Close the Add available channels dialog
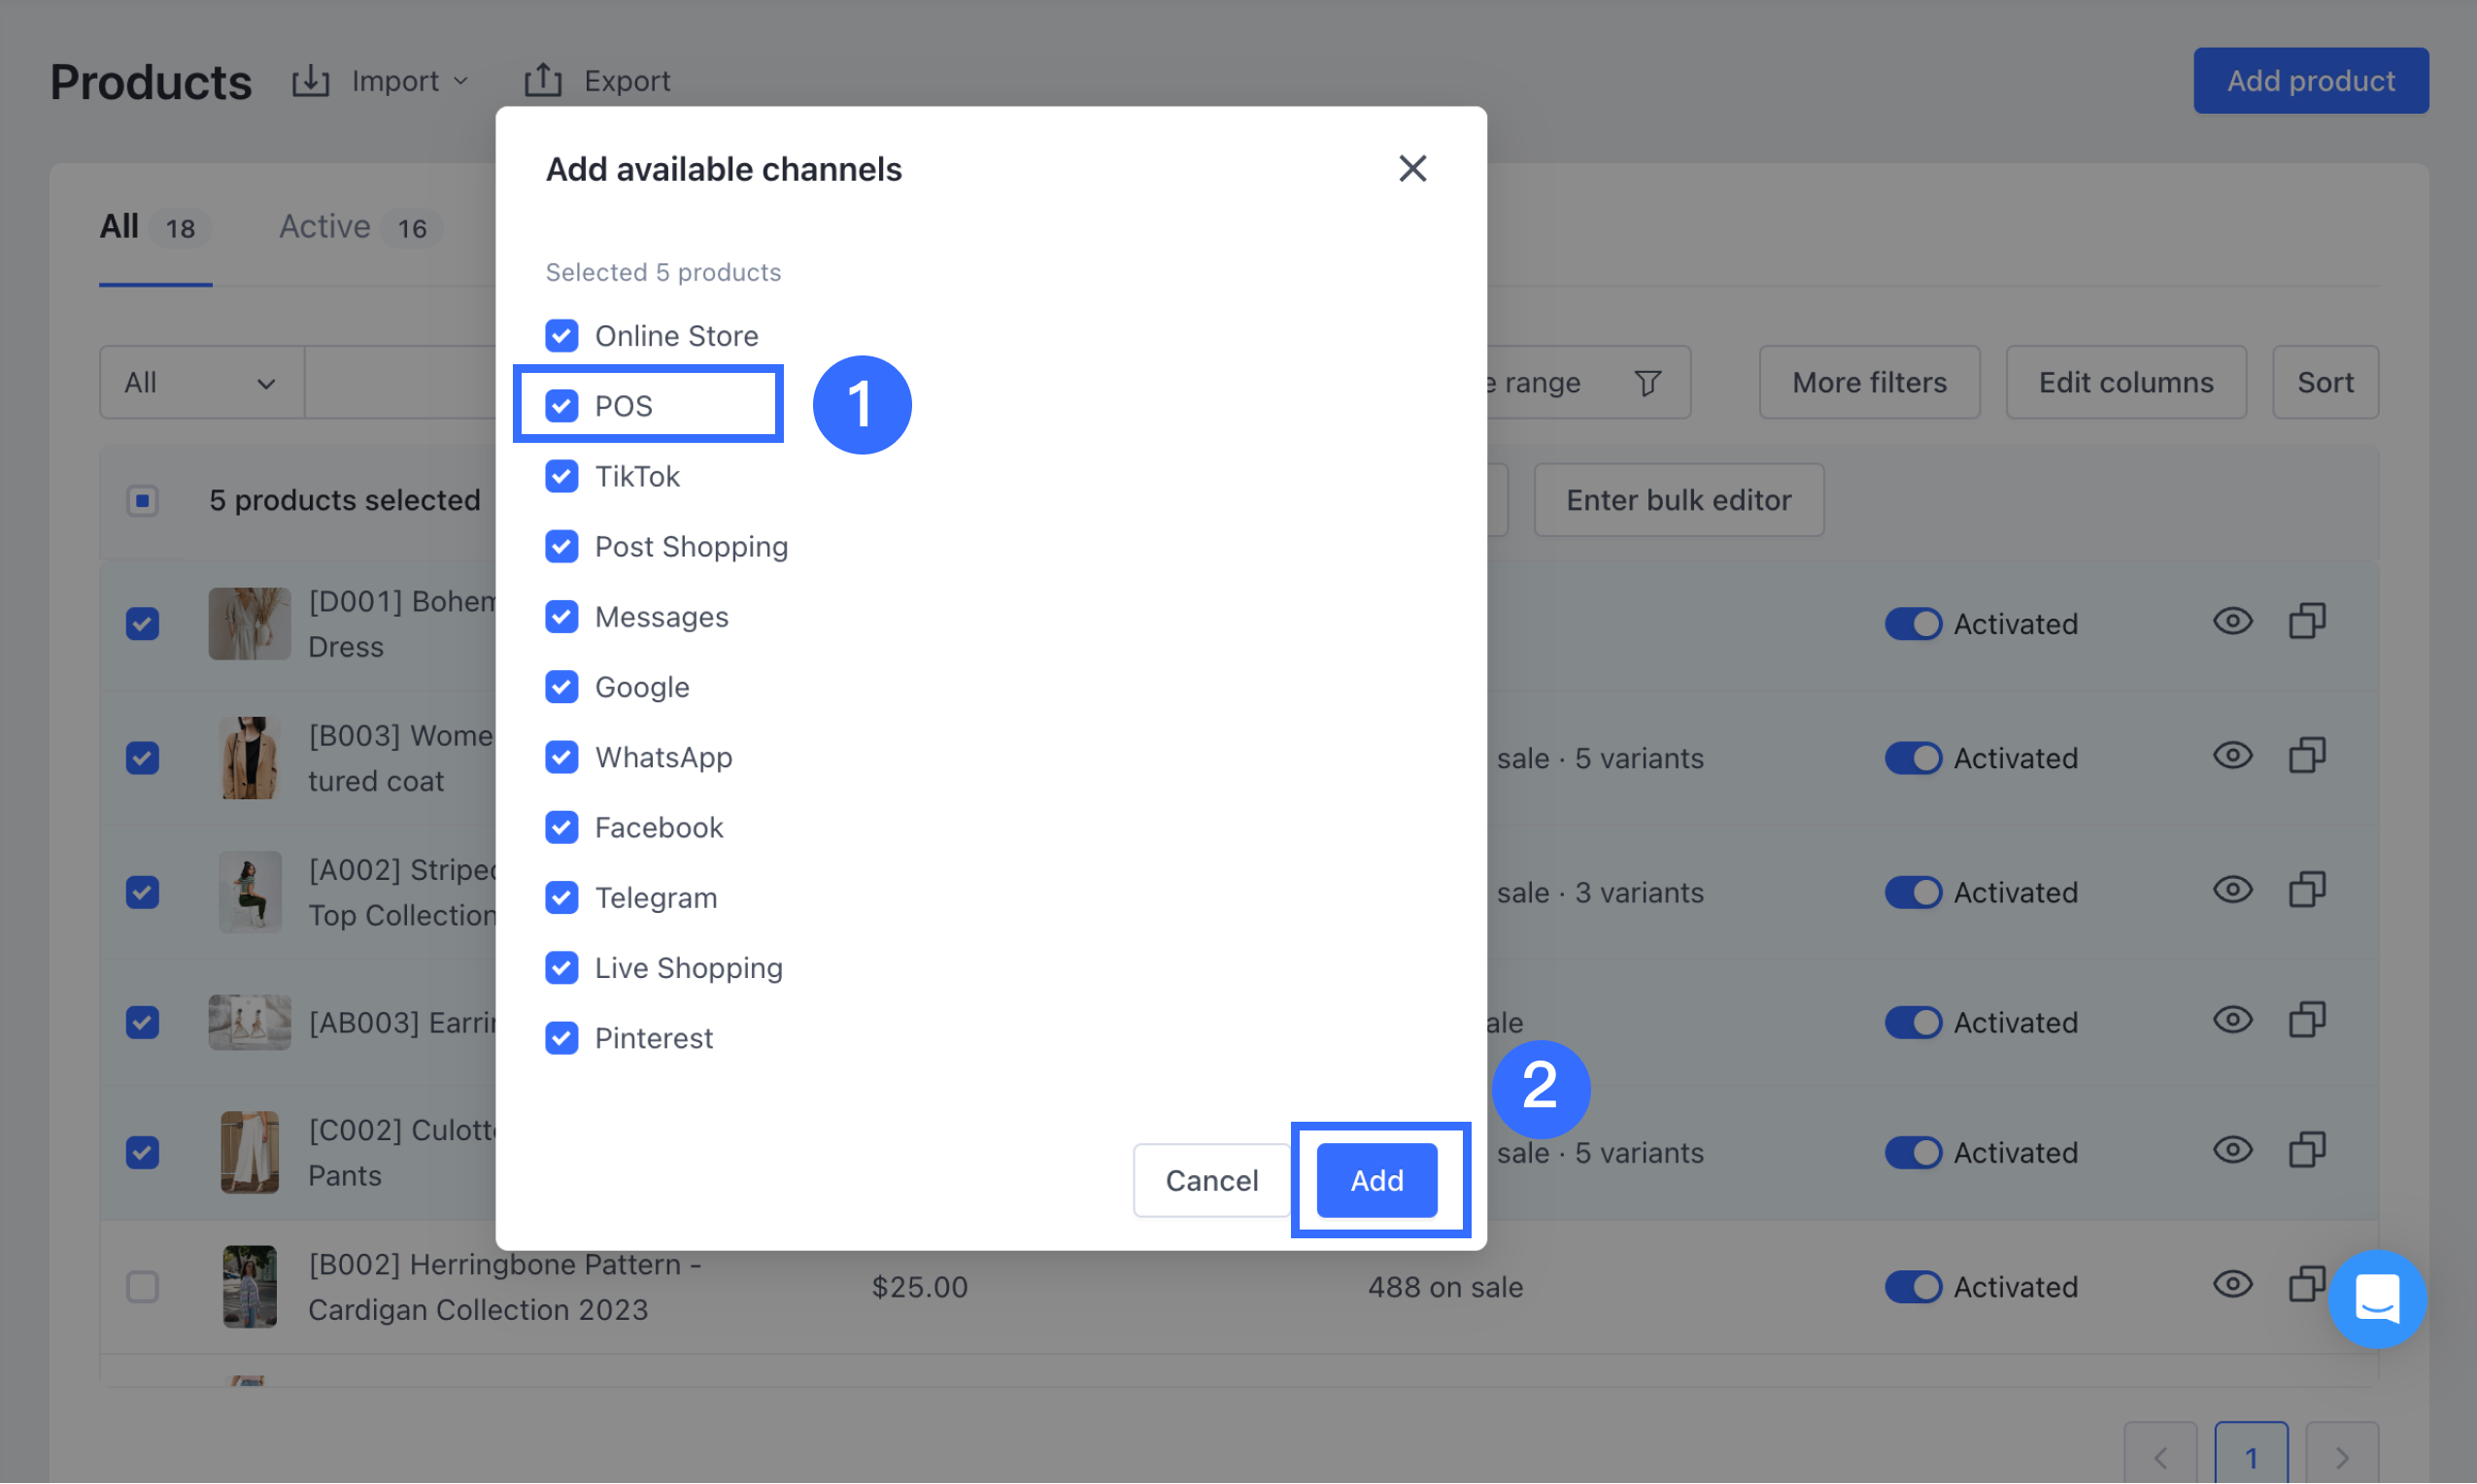This screenshot has width=2477, height=1484. pos(1412,168)
